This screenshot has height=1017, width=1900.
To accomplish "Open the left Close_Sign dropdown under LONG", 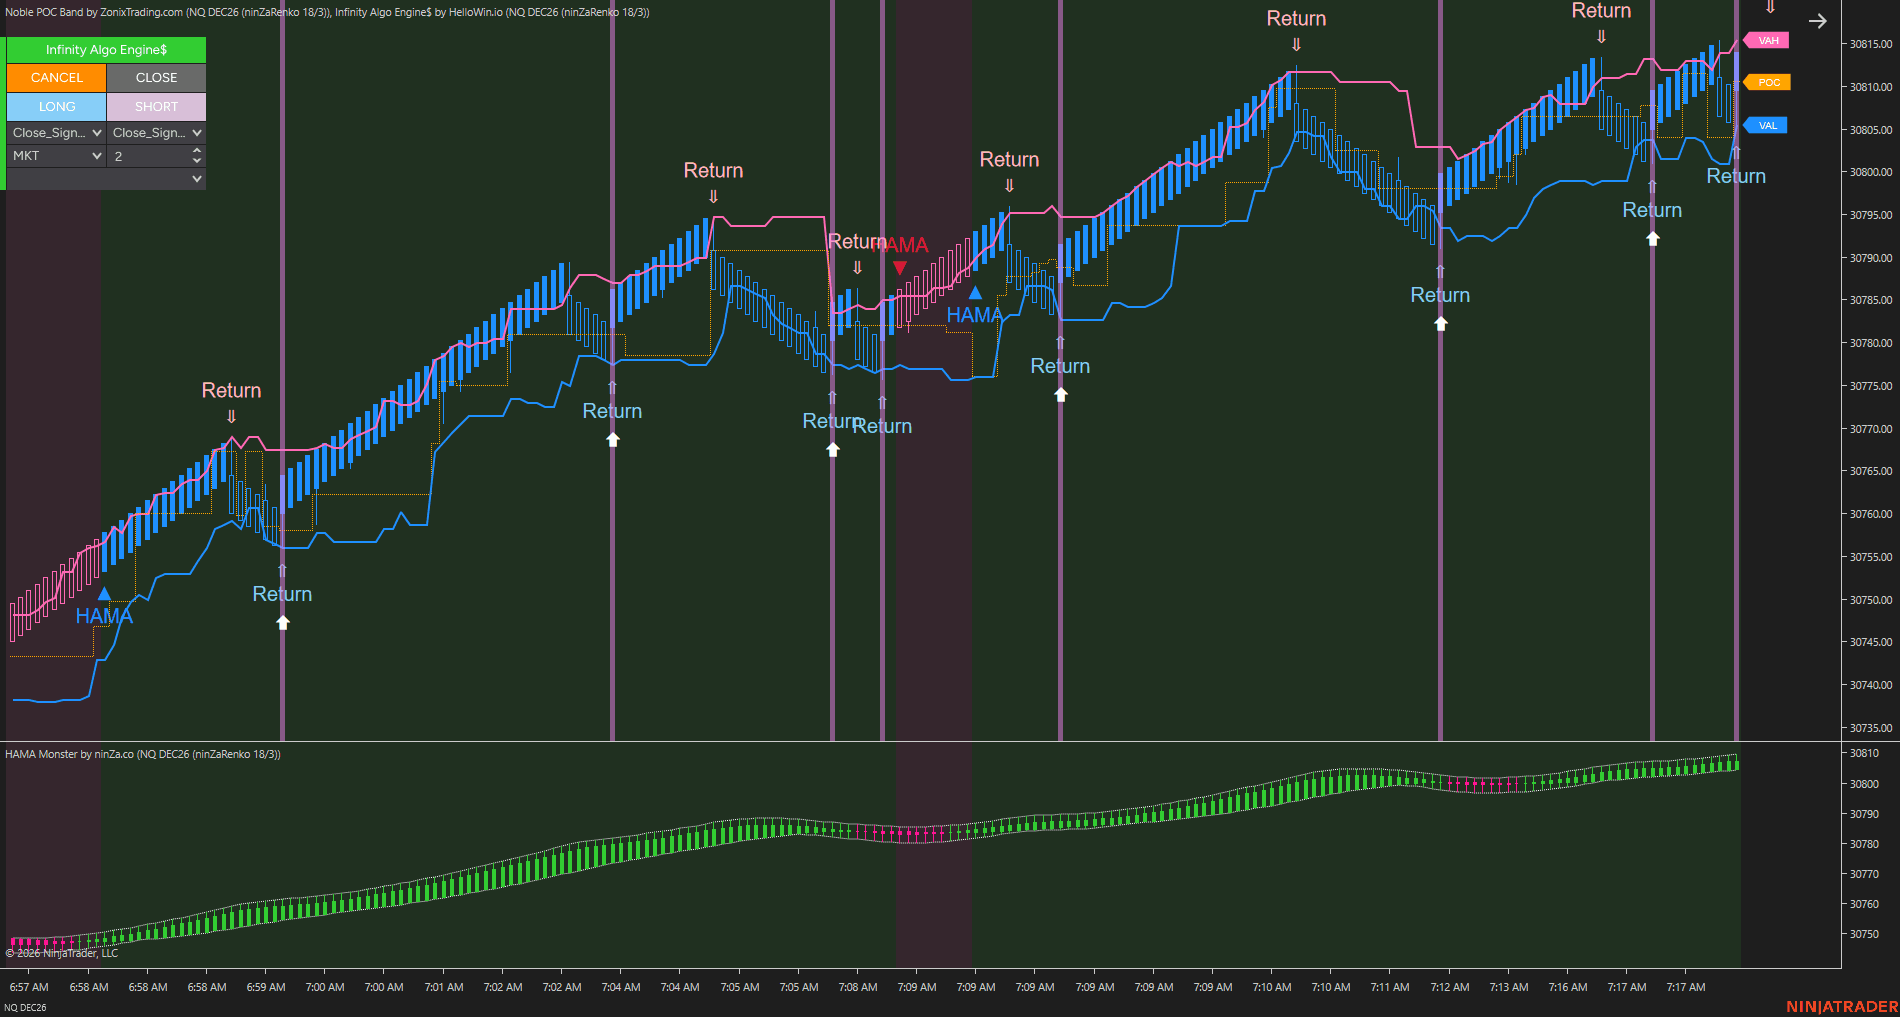I will click(56, 133).
